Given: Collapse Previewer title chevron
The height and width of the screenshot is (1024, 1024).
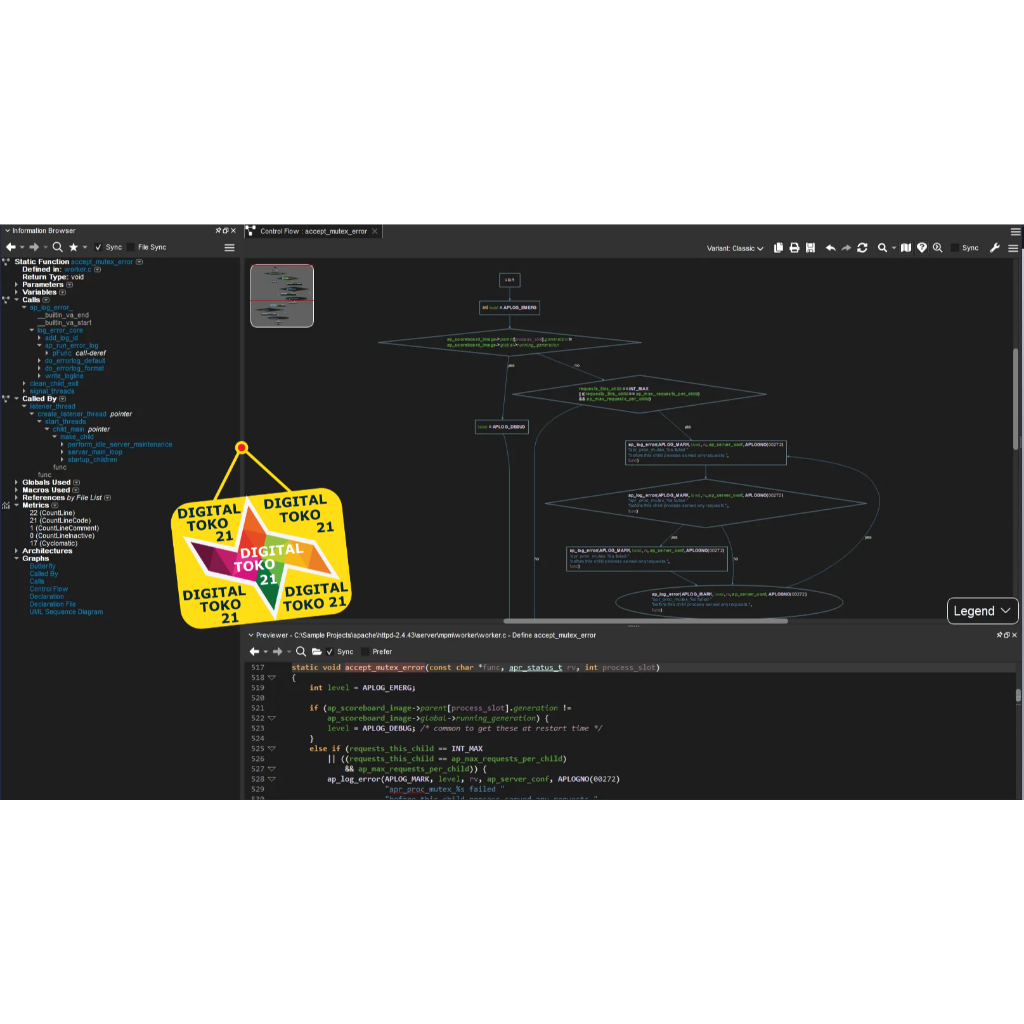Looking at the screenshot, I should [251, 635].
